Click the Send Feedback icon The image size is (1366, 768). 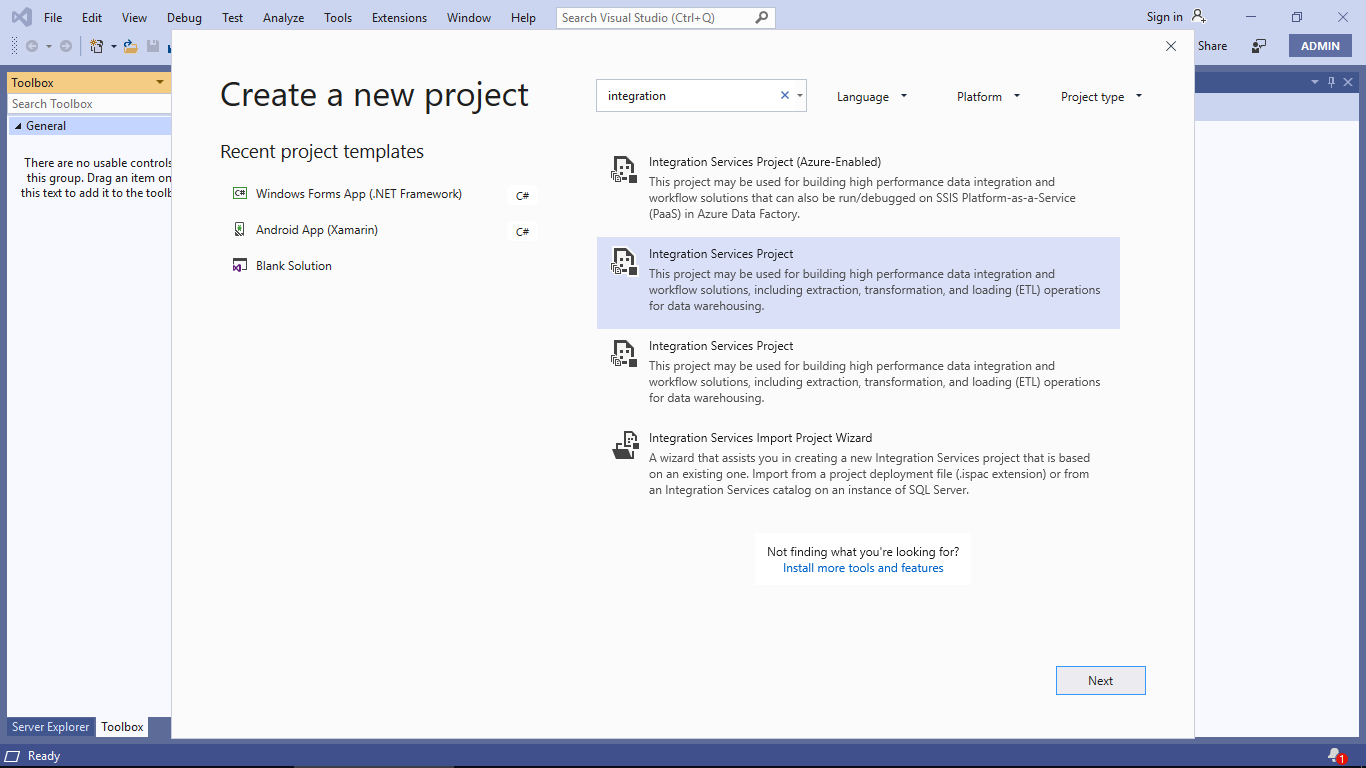coord(1259,46)
